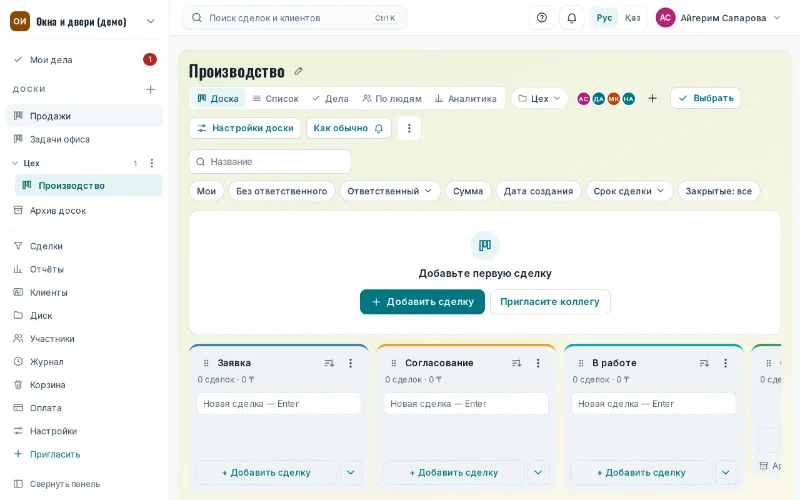Open the Продажи board in sidebar
The height and width of the screenshot is (500, 800).
85,116
